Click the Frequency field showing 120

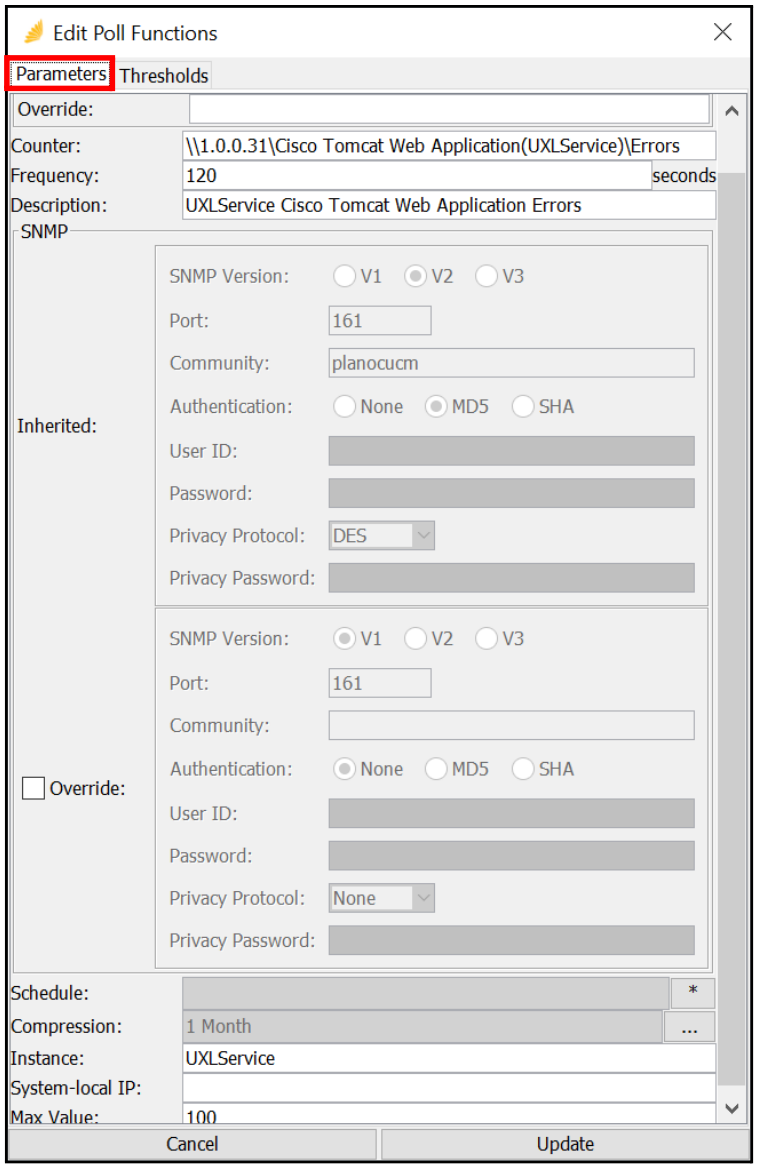(x=417, y=175)
